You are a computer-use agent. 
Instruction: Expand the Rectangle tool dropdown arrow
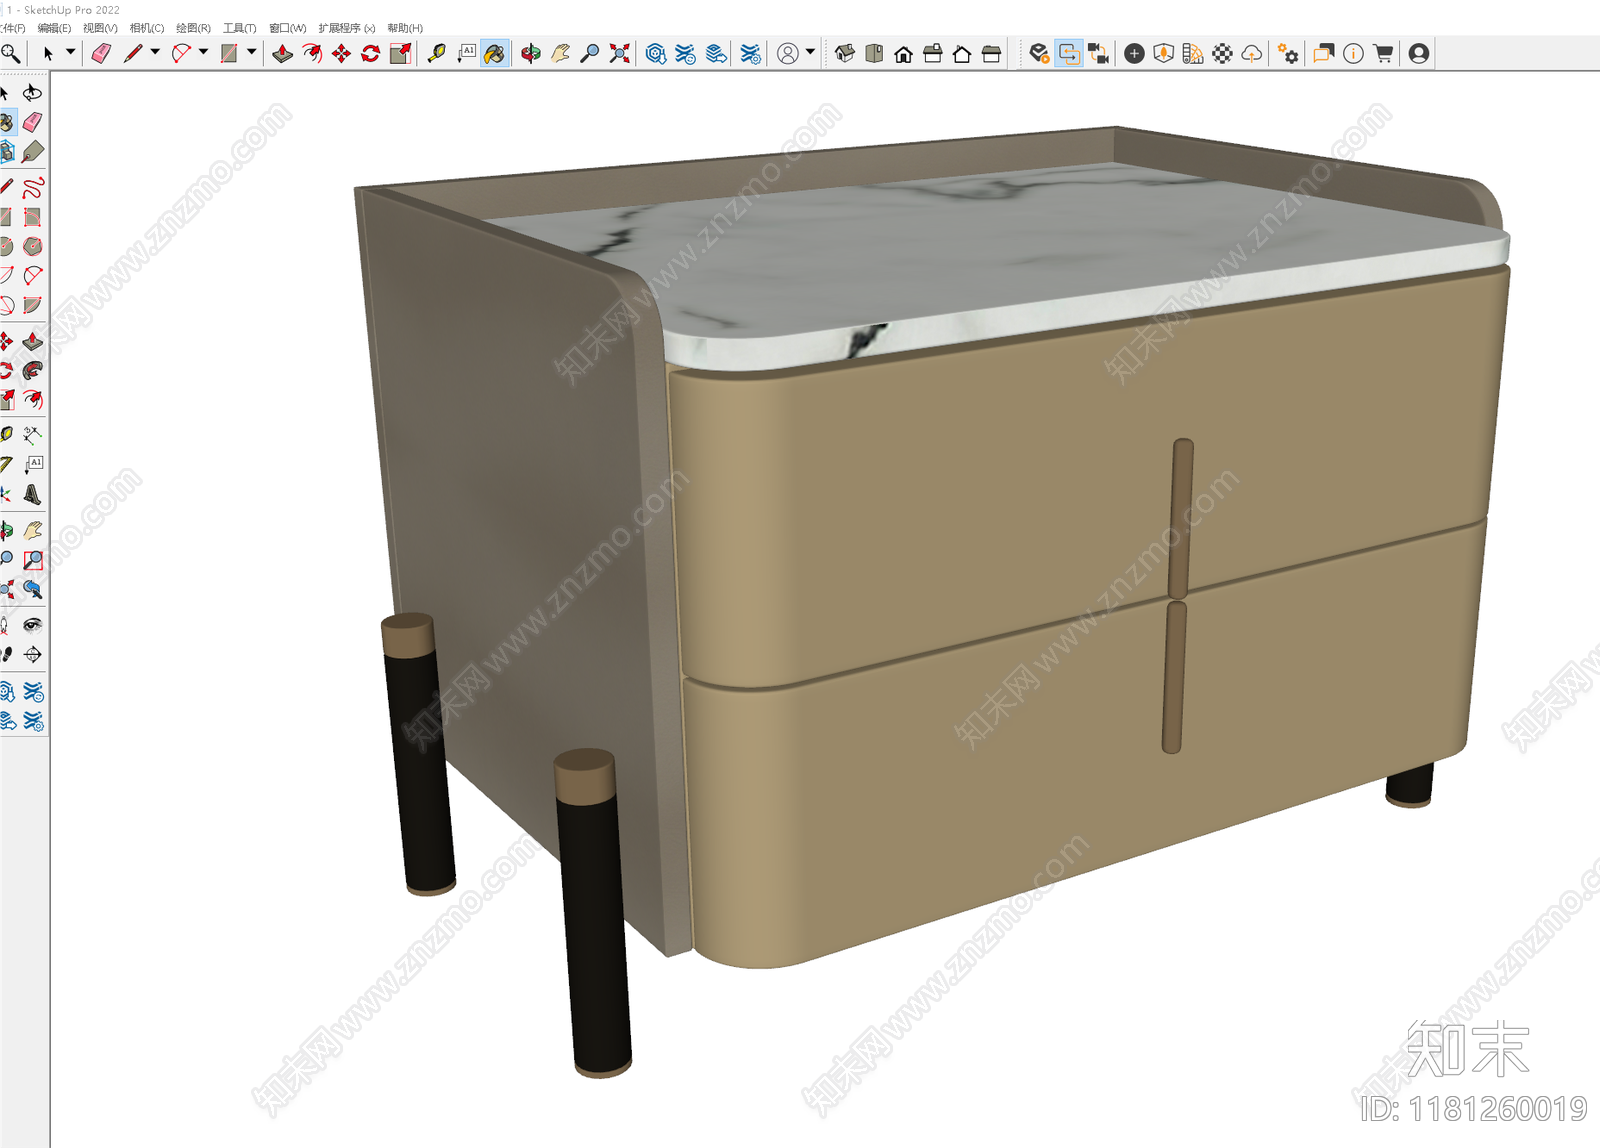(251, 52)
